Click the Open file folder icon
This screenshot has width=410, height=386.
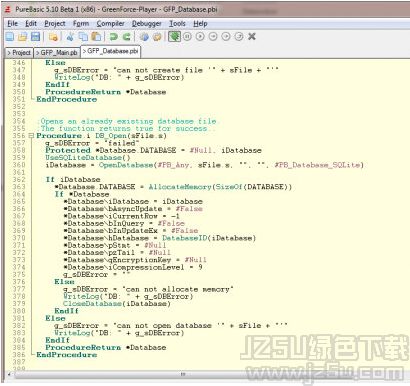click(23, 37)
